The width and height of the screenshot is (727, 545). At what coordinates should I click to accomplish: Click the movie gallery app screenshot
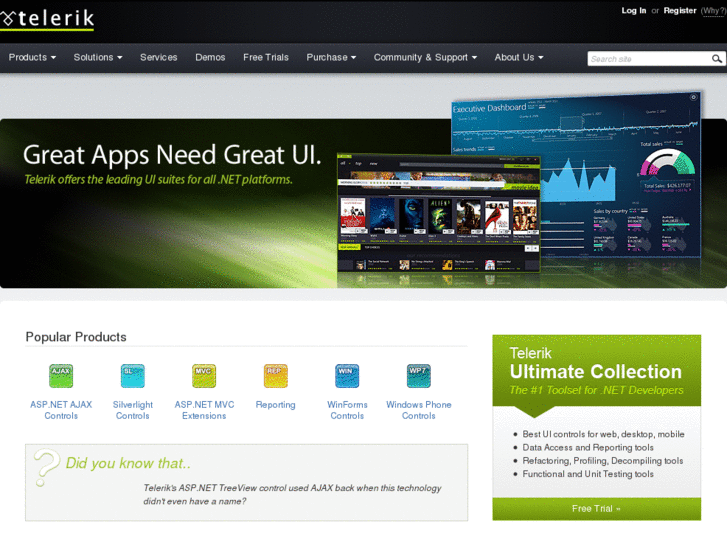click(438, 214)
